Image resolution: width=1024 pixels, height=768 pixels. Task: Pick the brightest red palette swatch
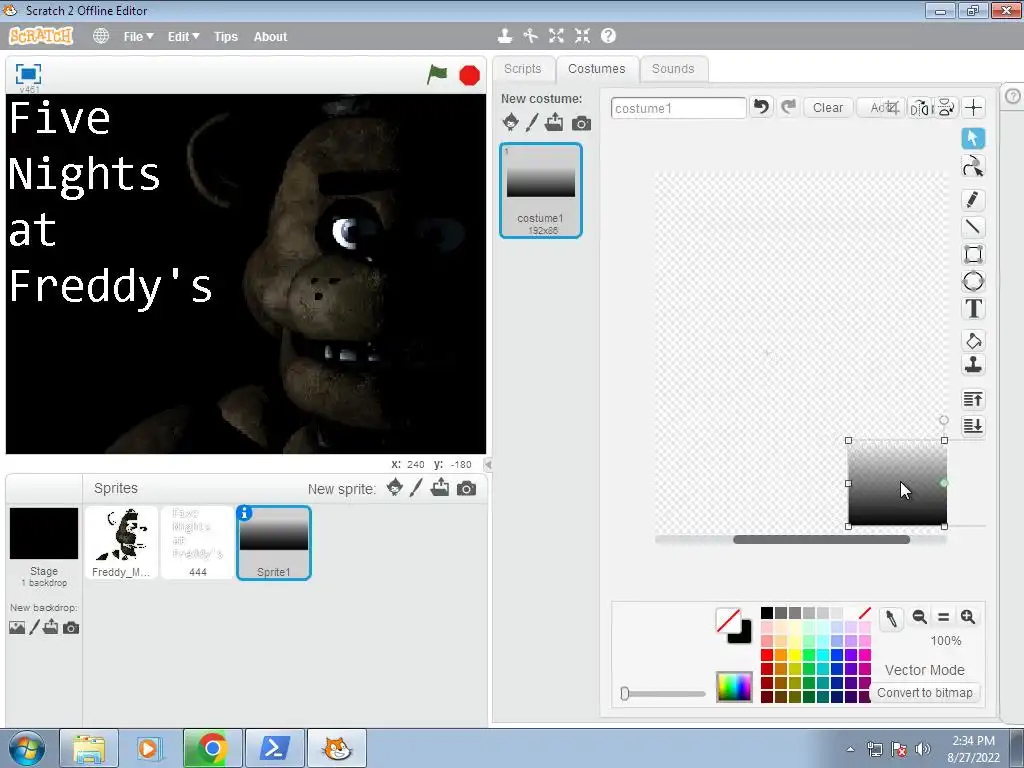tap(767, 654)
